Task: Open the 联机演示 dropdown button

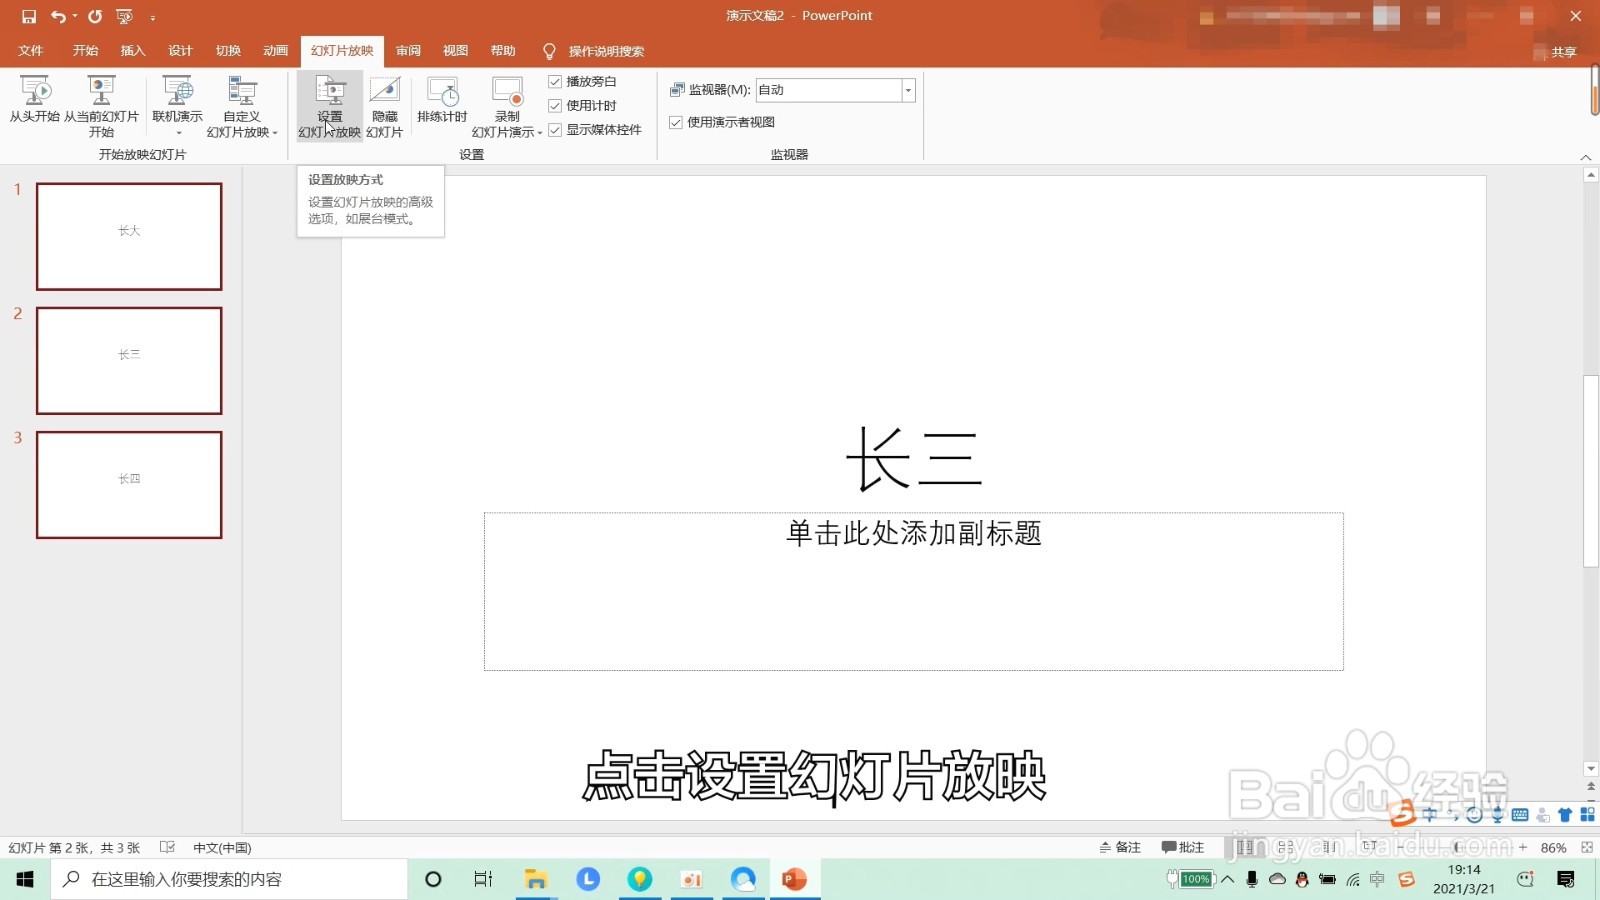Action: pyautogui.click(x=178, y=106)
